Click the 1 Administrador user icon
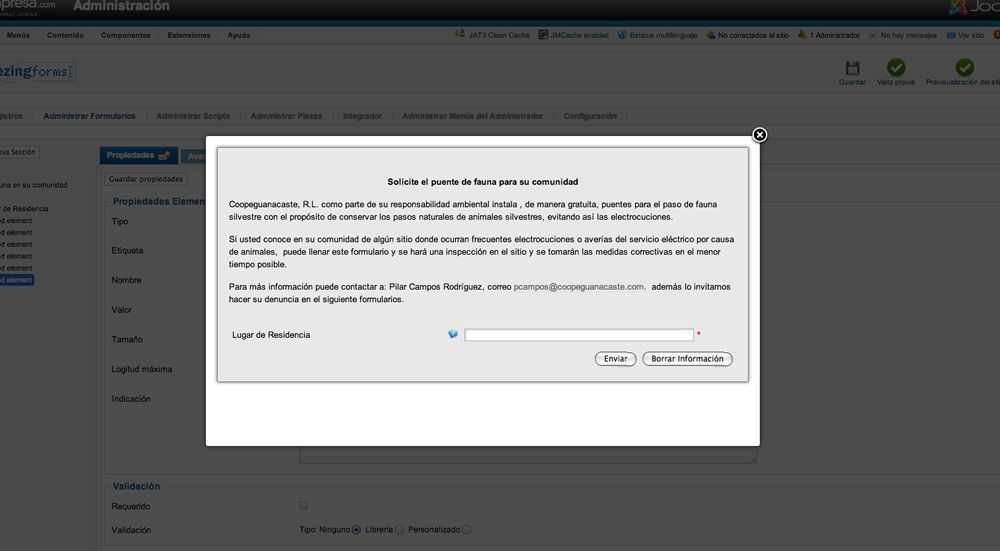 point(802,34)
